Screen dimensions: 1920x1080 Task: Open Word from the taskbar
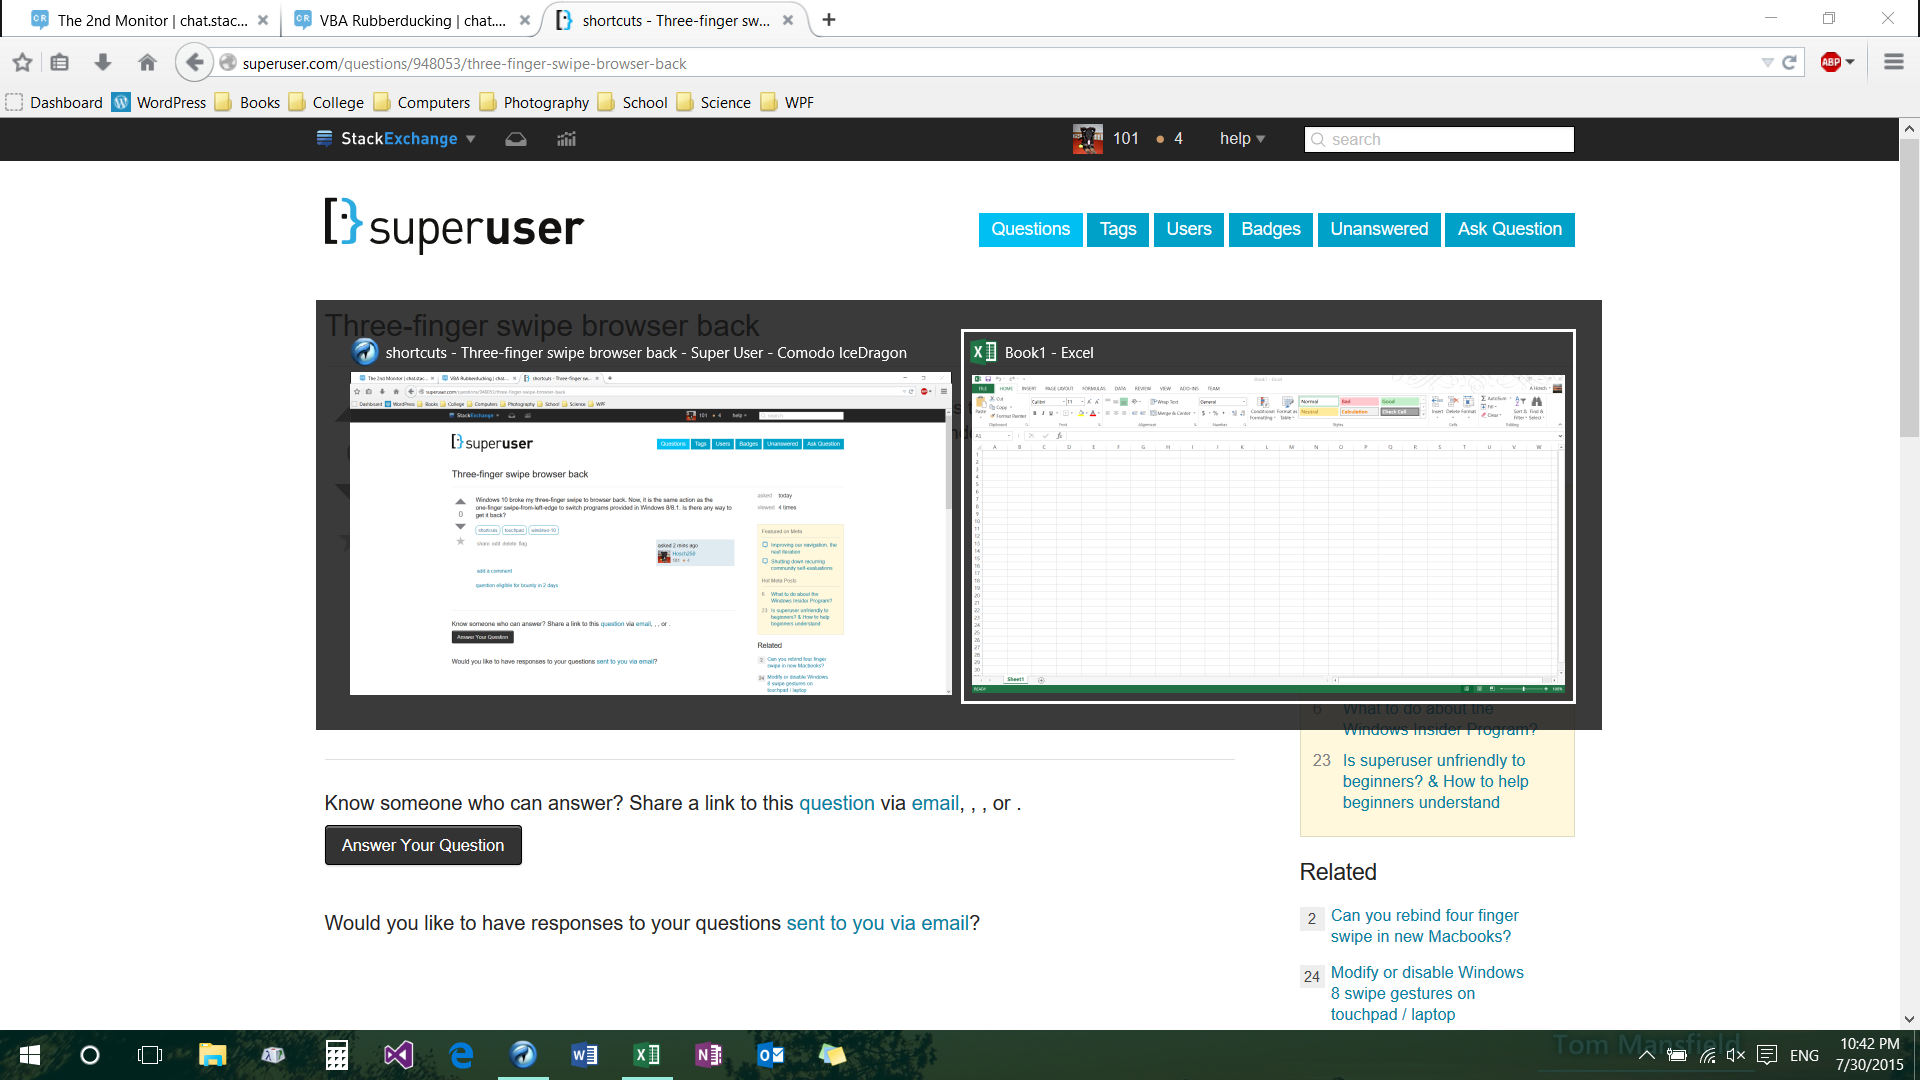tap(585, 1055)
